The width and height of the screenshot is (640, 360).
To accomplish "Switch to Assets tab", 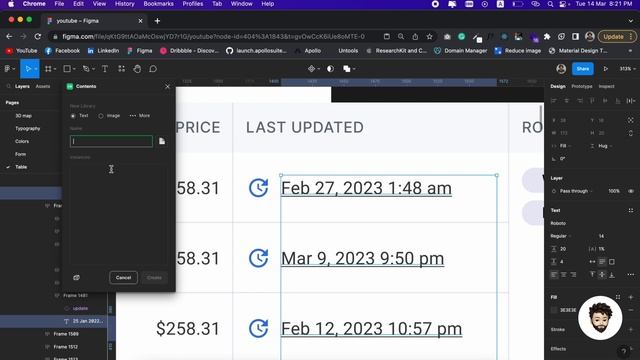I will [43, 87].
